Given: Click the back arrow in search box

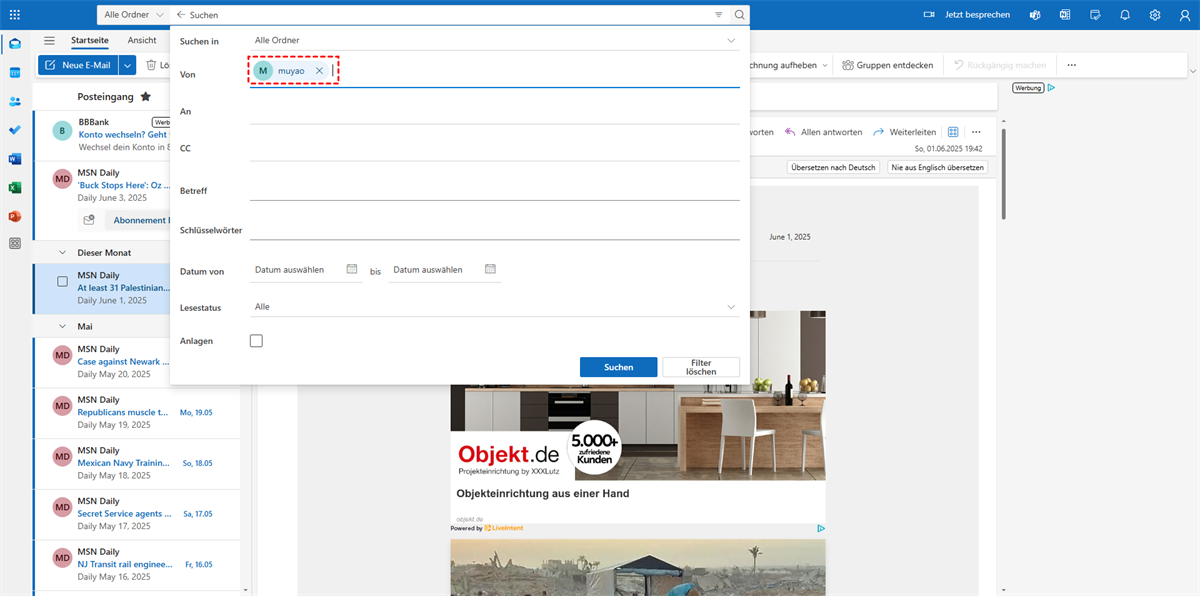Looking at the screenshot, I should click(x=181, y=15).
